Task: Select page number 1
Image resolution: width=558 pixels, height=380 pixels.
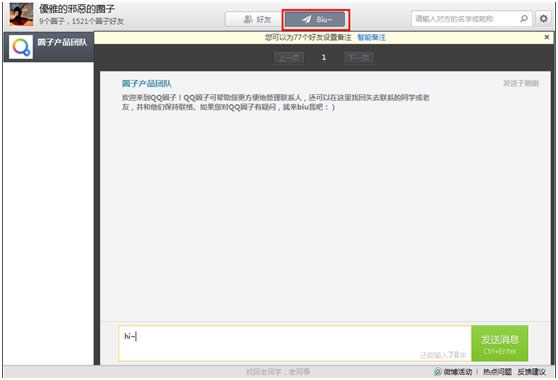Action: coord(324,57)
